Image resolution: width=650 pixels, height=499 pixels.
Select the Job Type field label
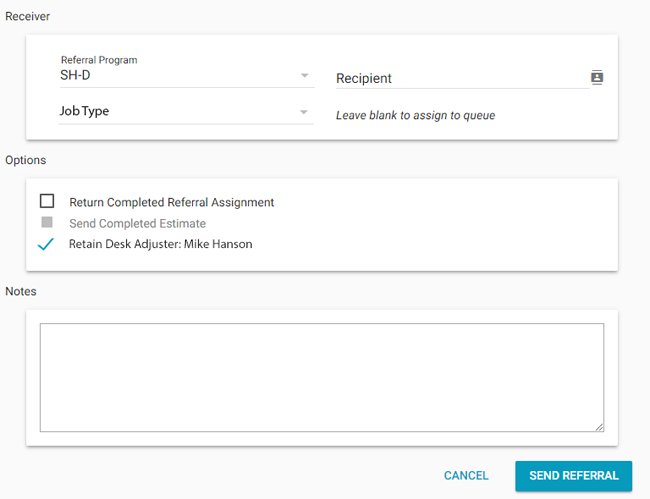tap(85, 111)
